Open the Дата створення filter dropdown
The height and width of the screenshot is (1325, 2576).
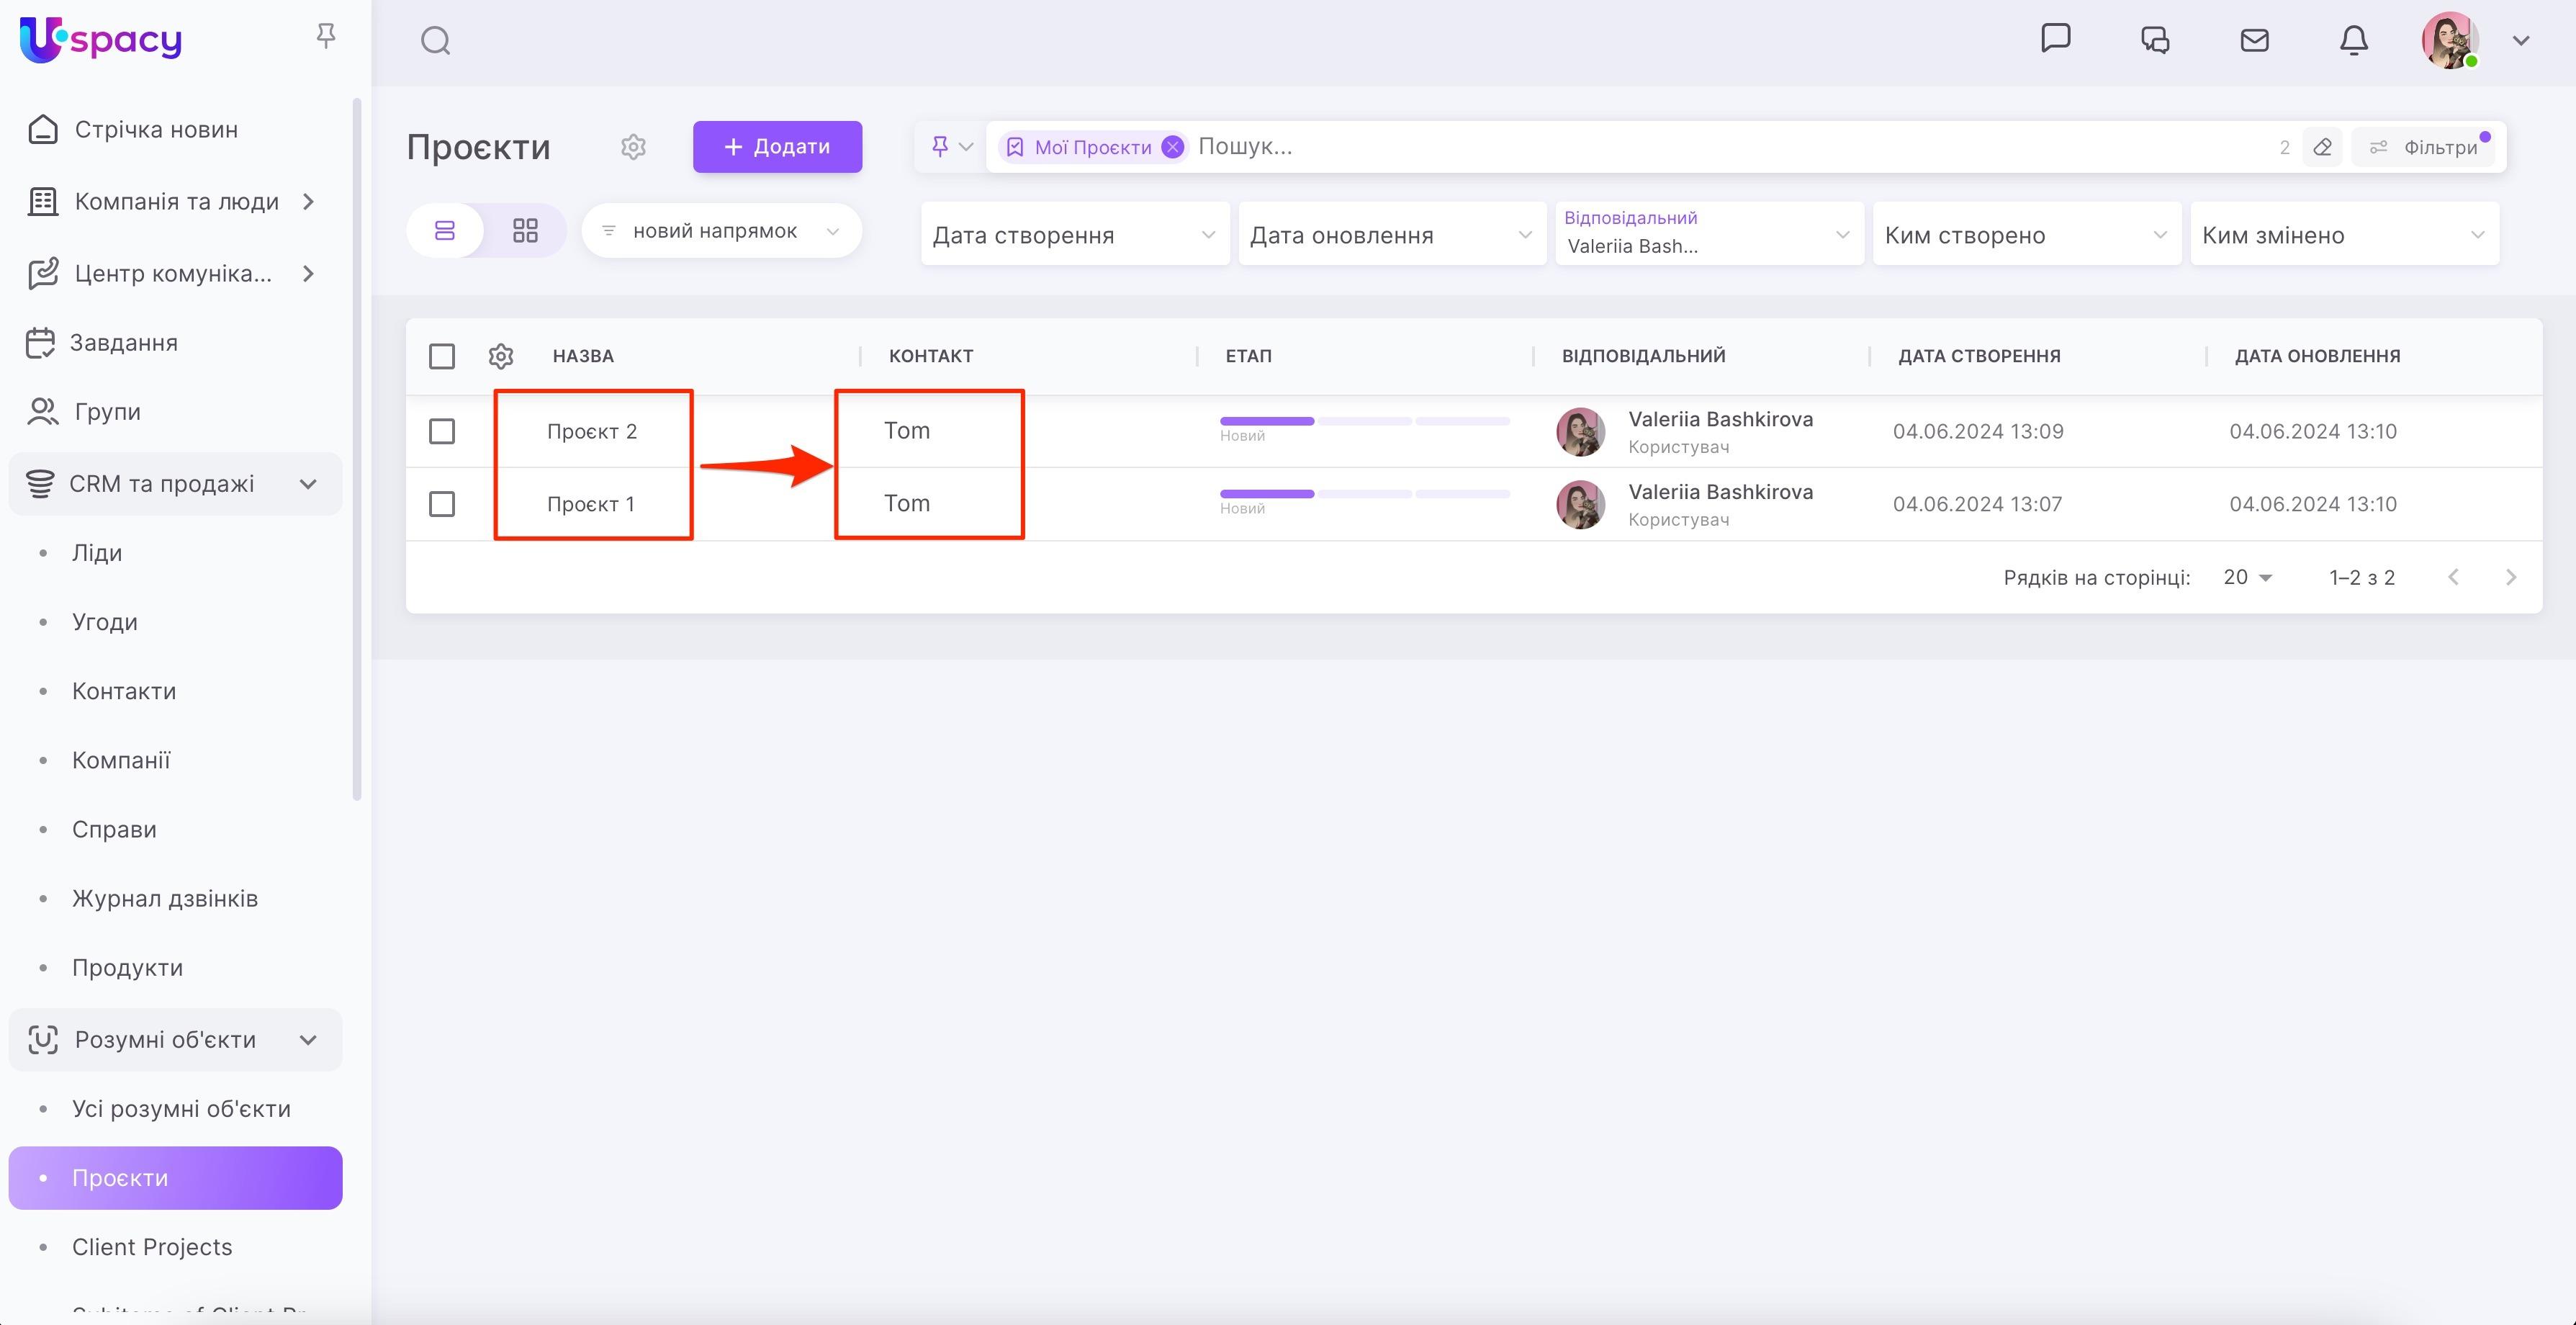(1074, 235)
